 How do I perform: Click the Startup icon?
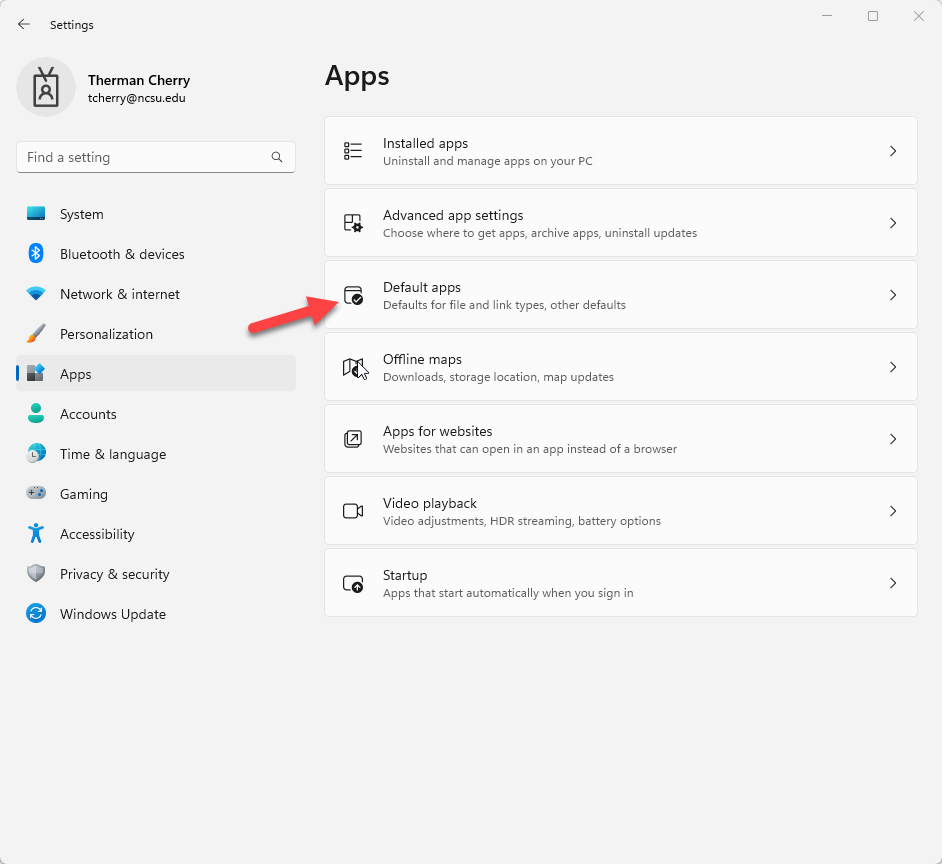(x=353, y=583)
